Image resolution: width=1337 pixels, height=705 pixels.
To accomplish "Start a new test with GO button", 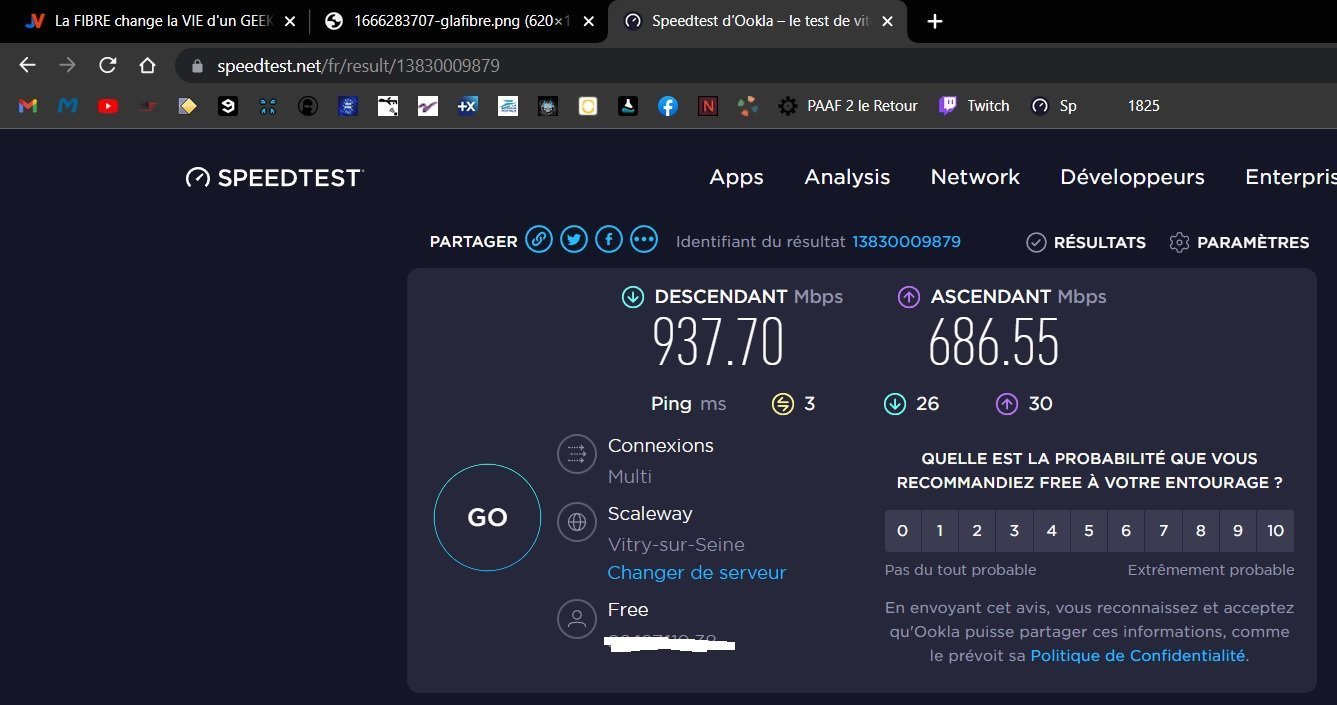I will 487,518.
